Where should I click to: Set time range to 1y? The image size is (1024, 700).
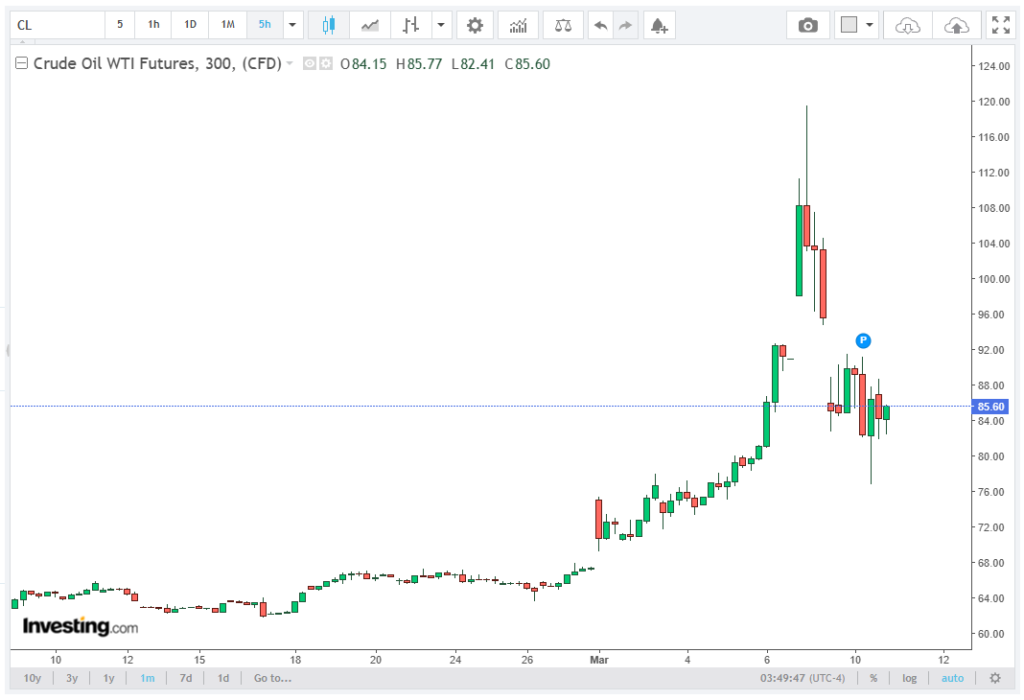click(108, 678)
